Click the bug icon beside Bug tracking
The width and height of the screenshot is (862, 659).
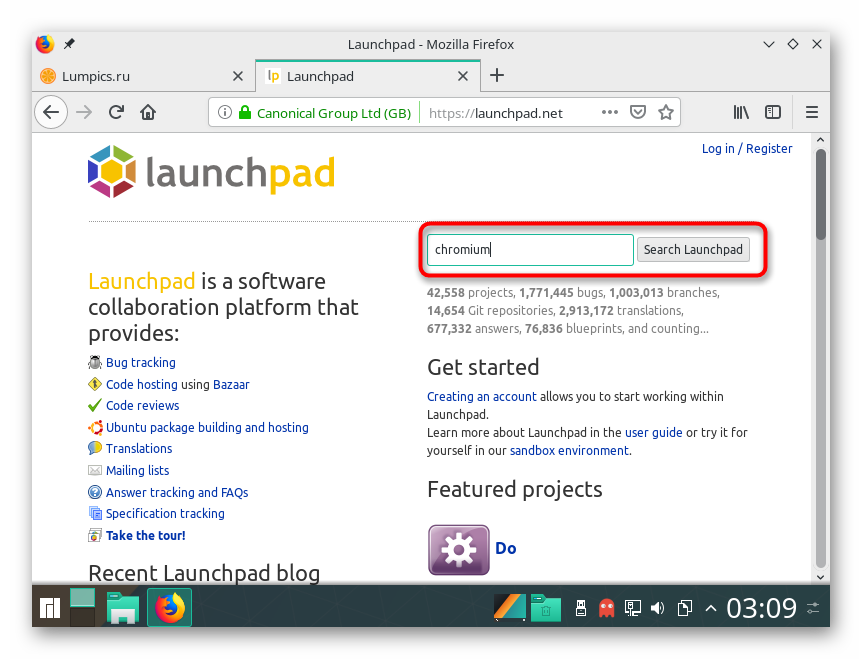click(95, 362)
